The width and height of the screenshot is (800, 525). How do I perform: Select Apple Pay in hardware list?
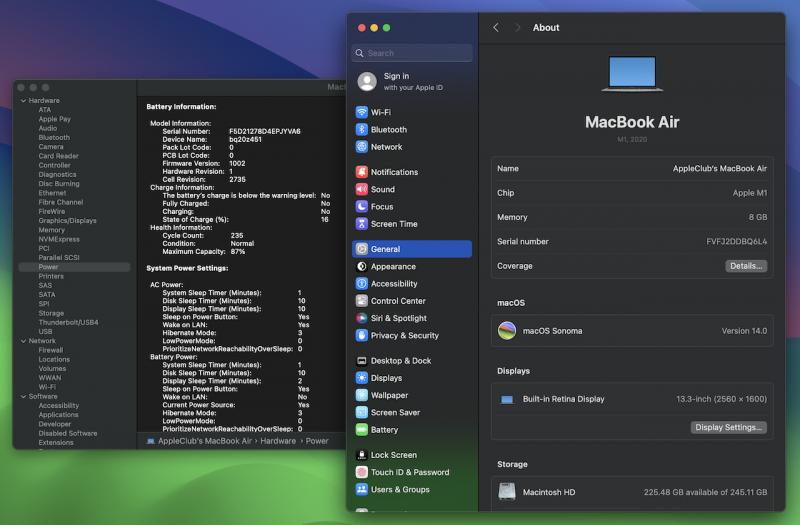(55, 119)
